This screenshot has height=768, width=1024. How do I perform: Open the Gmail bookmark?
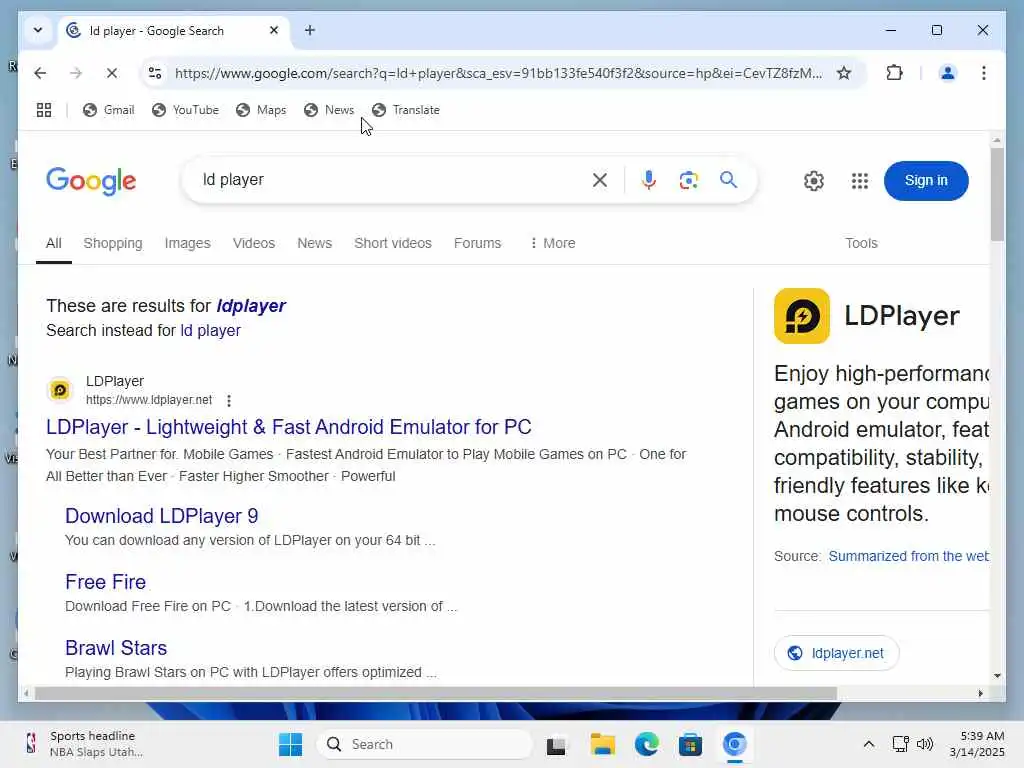click(x=108, y=110)
